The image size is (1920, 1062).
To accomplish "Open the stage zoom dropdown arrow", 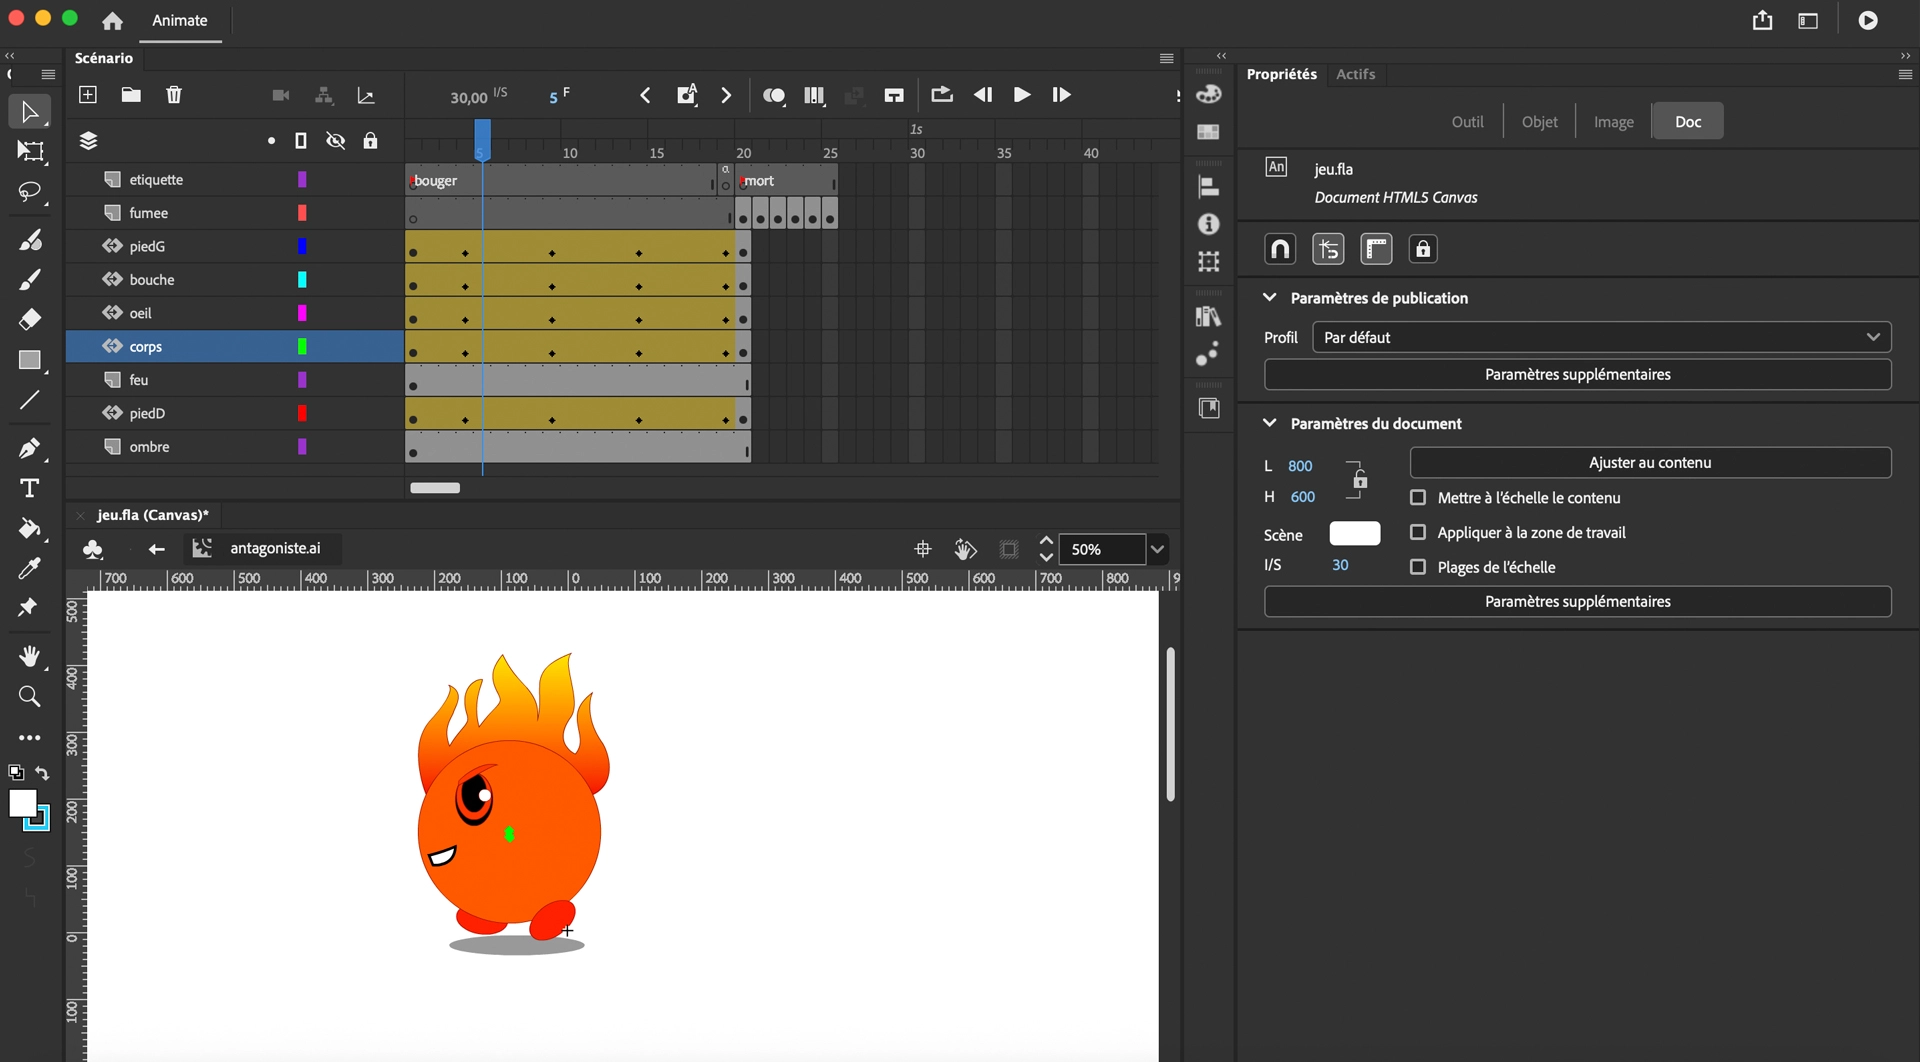I will point(1157,549).
